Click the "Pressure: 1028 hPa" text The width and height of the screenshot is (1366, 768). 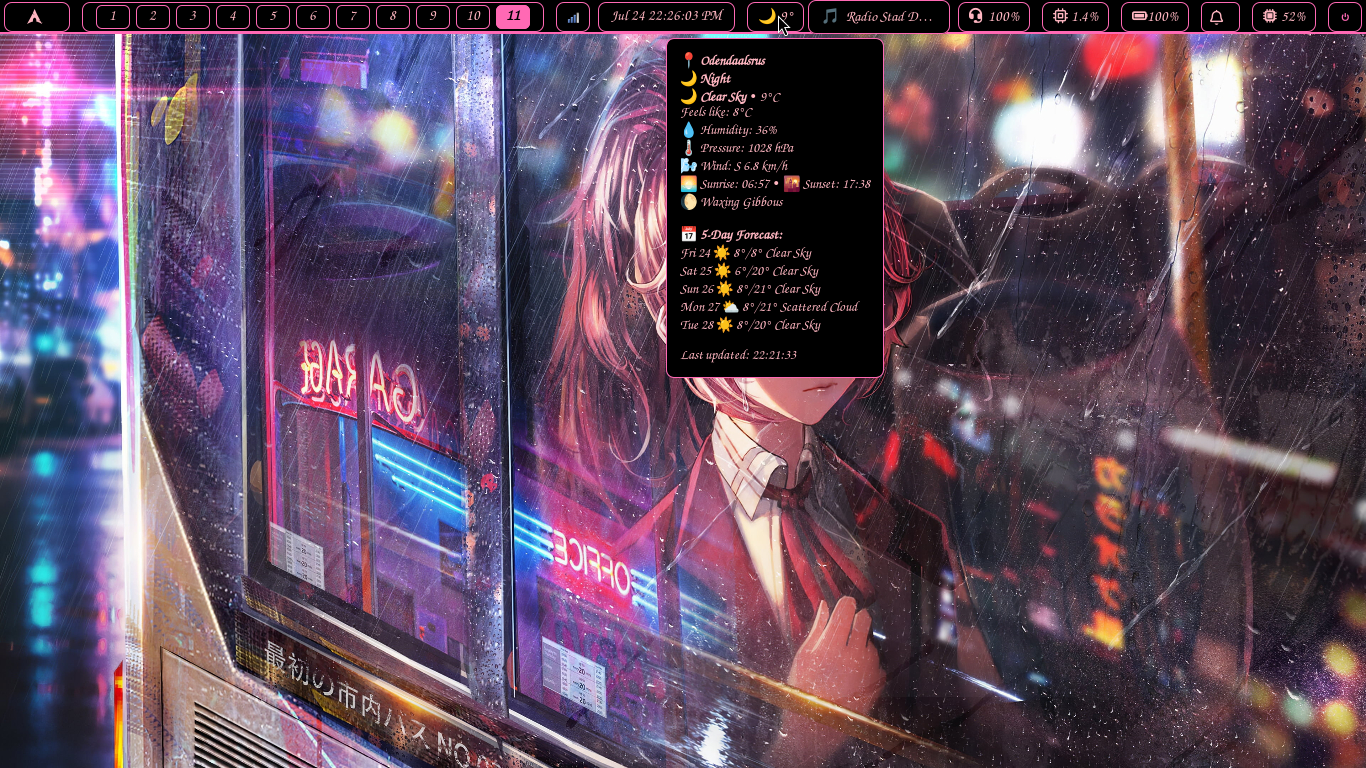747,148
